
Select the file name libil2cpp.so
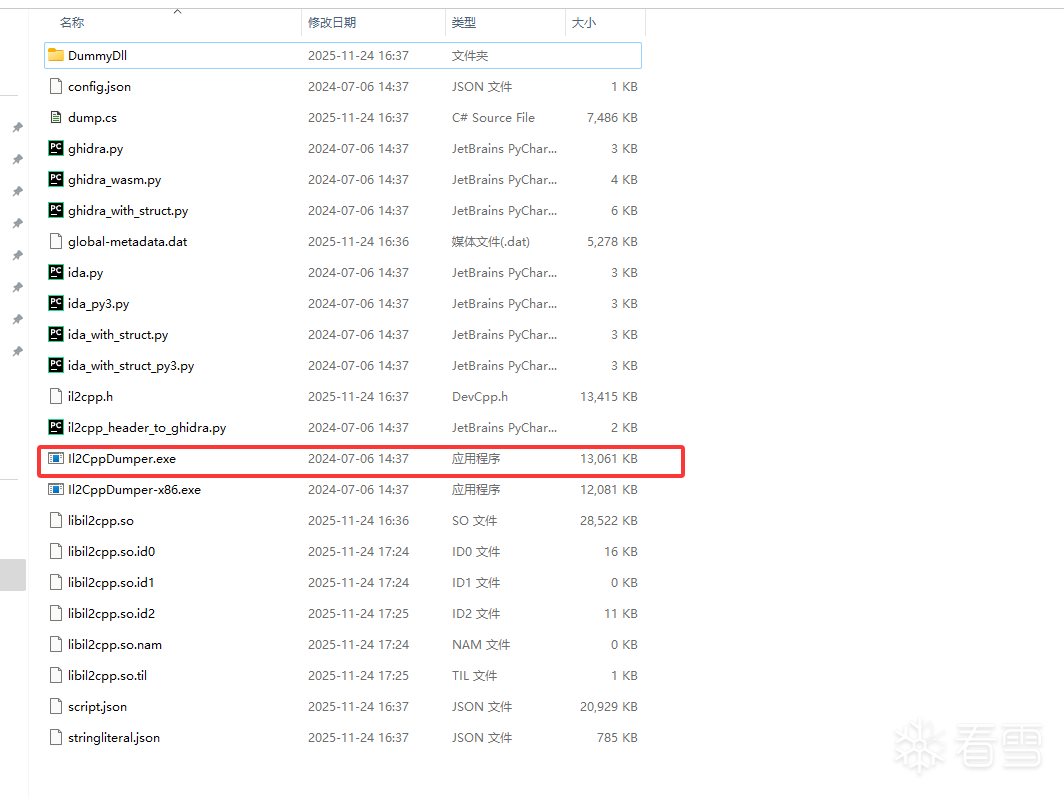click(100, 520)
